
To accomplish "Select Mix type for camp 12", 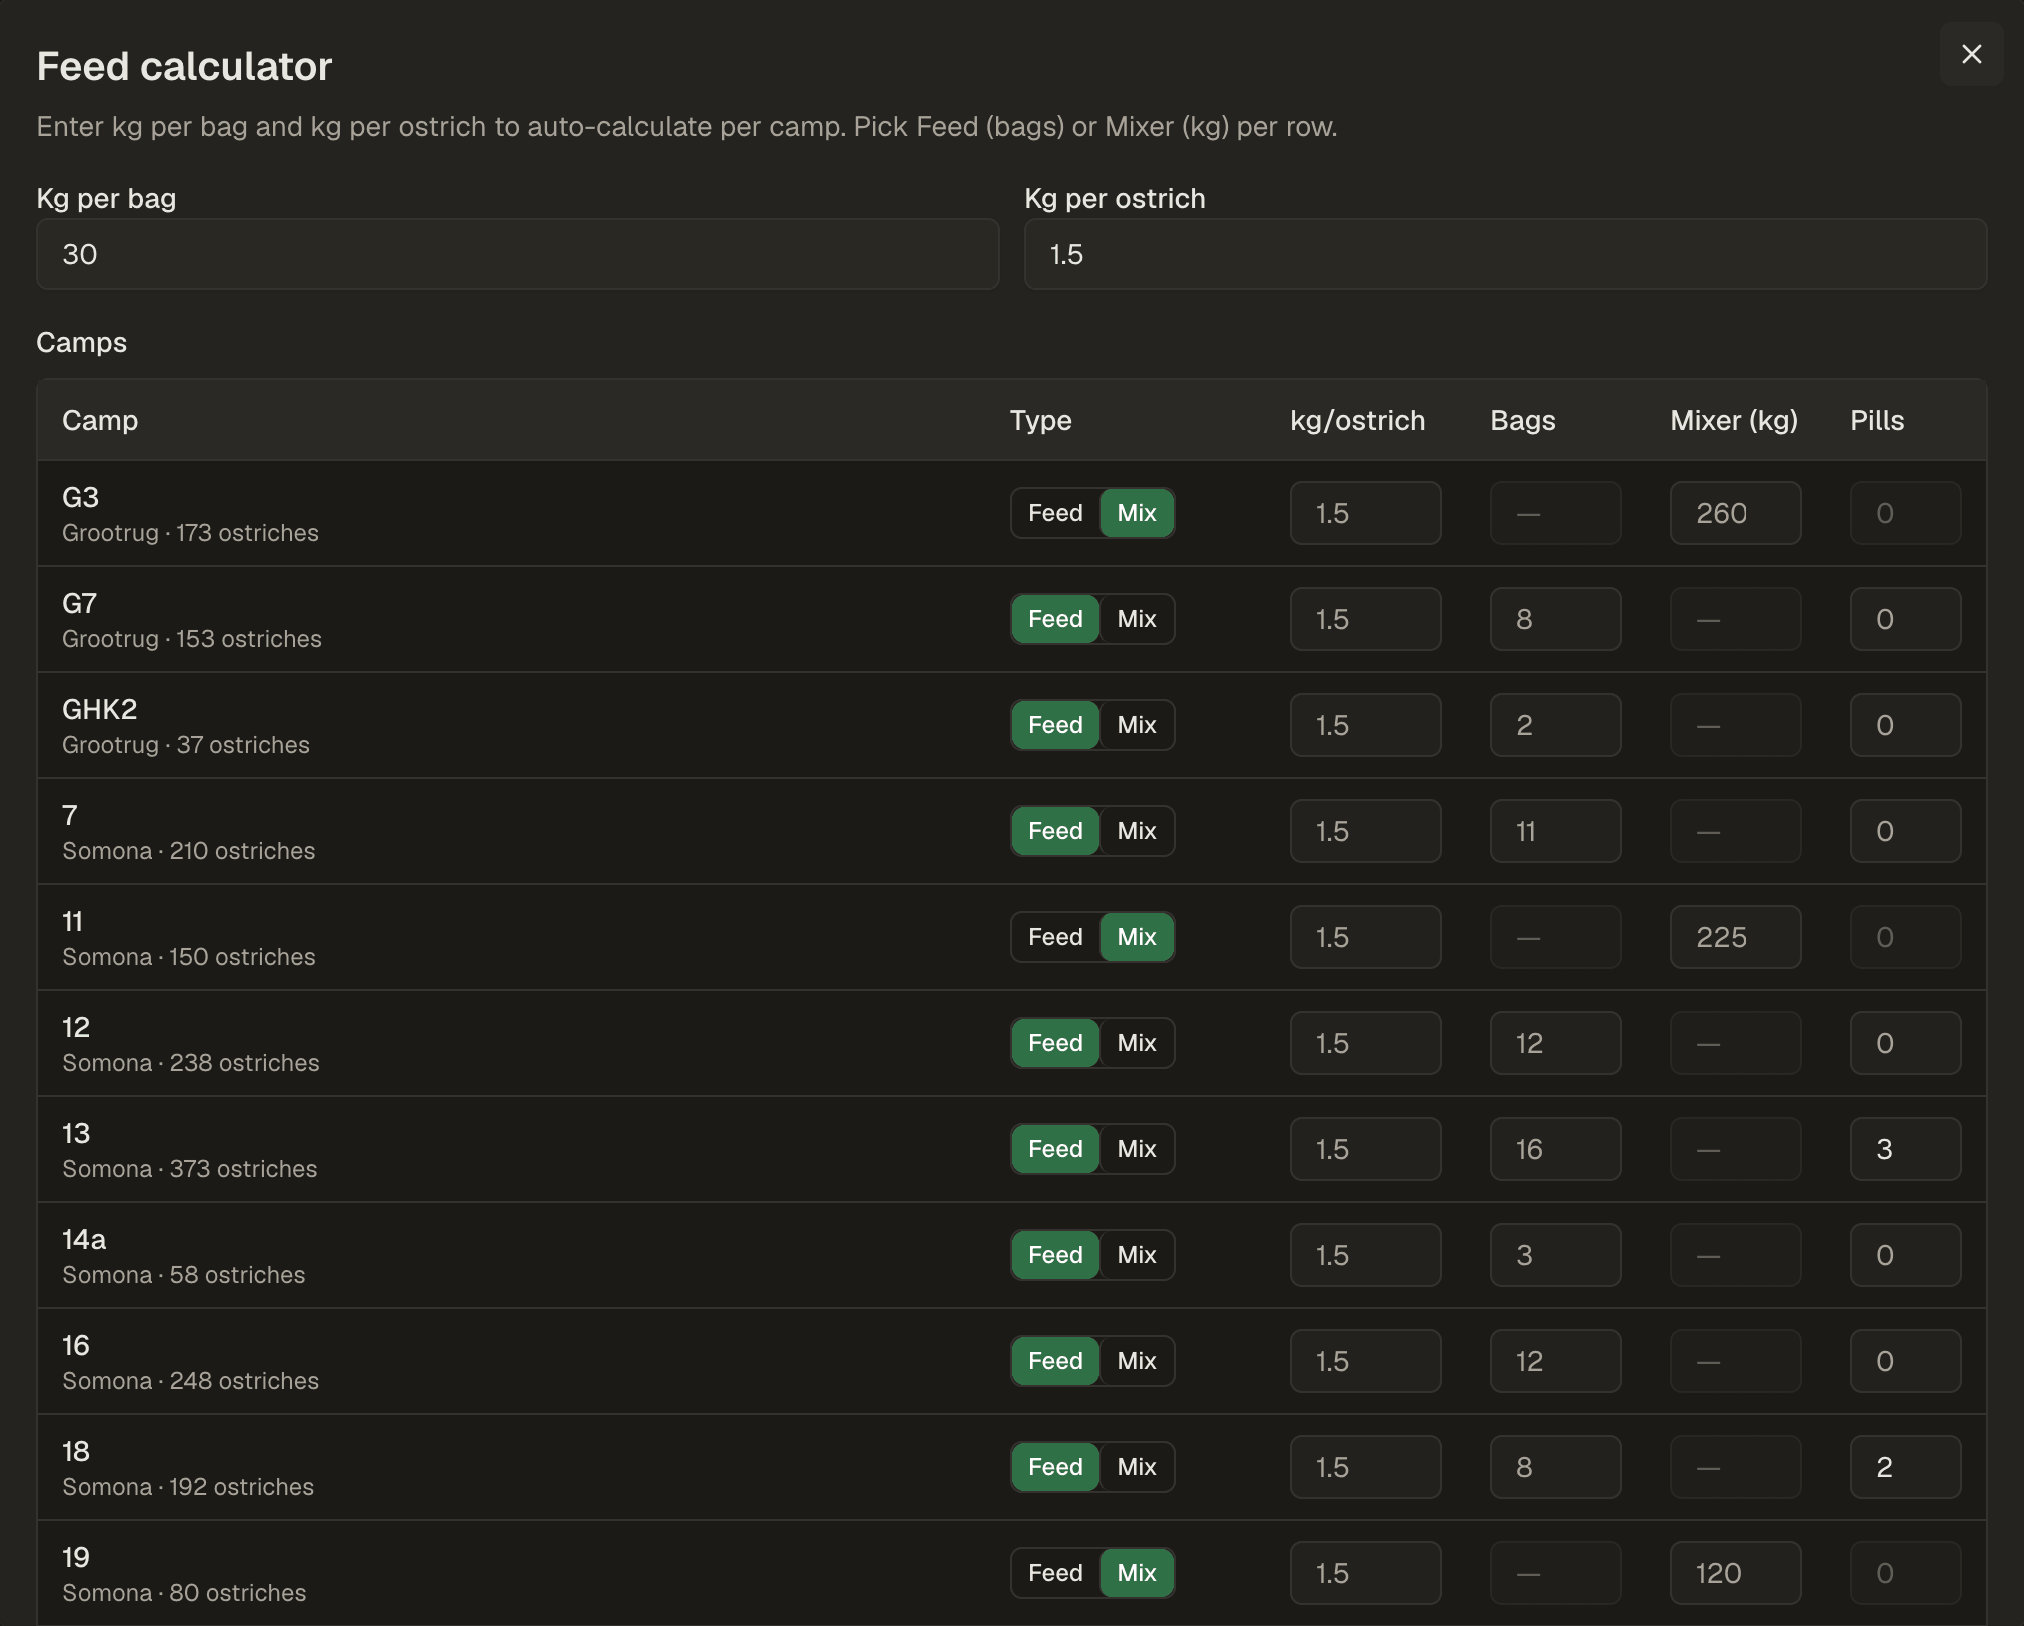I will (1137, 1043).
